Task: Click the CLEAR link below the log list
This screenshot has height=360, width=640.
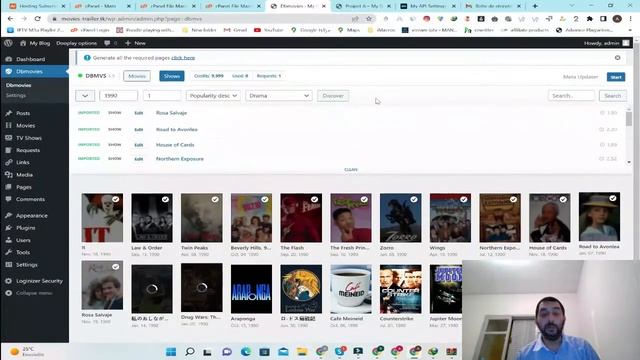Action: 351,169
